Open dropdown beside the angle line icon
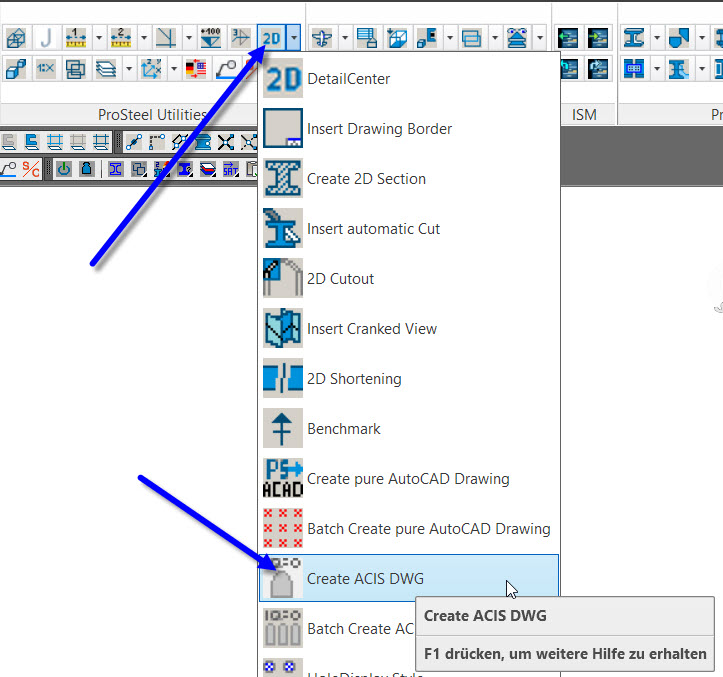Image resolution: width=723 pixels, height=677 pixels. click(189, 37)
